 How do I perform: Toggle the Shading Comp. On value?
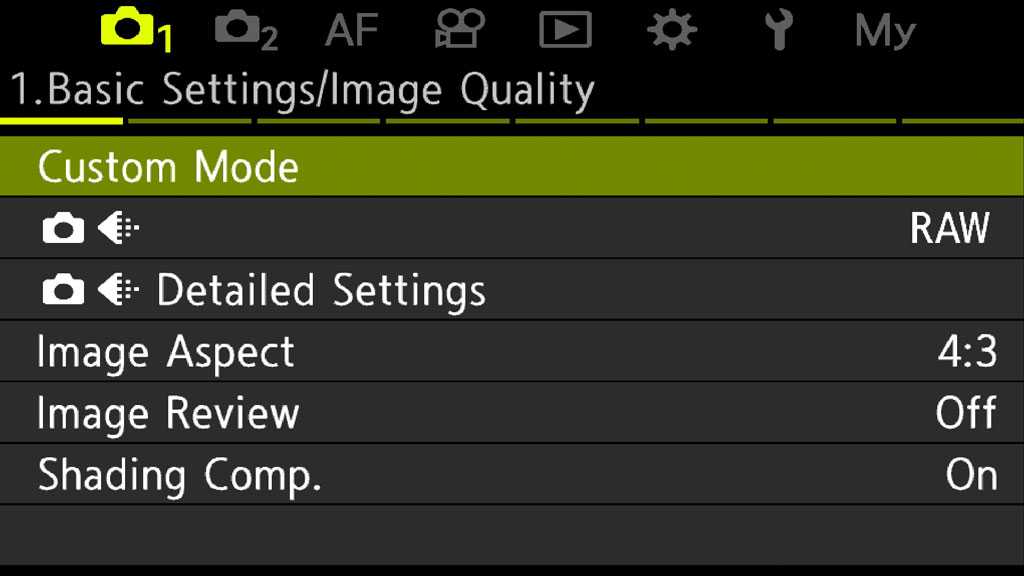coord(971,475)
